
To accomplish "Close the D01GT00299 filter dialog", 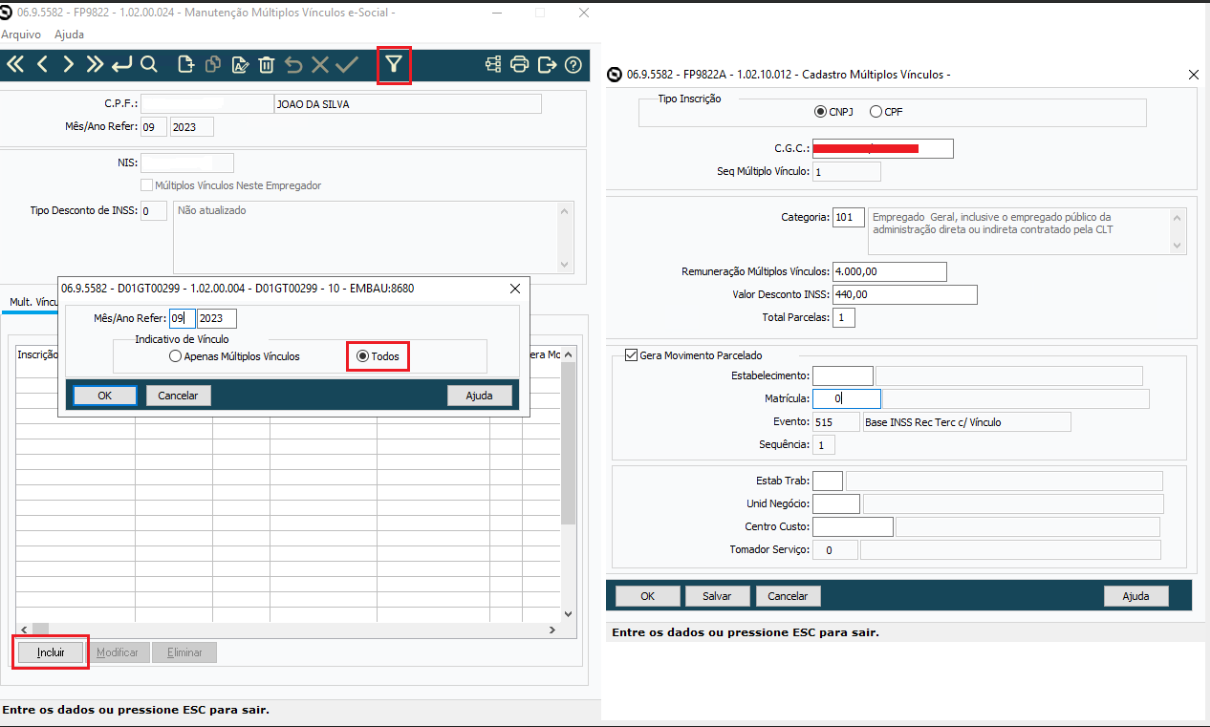I will click(x=515, y=288).
